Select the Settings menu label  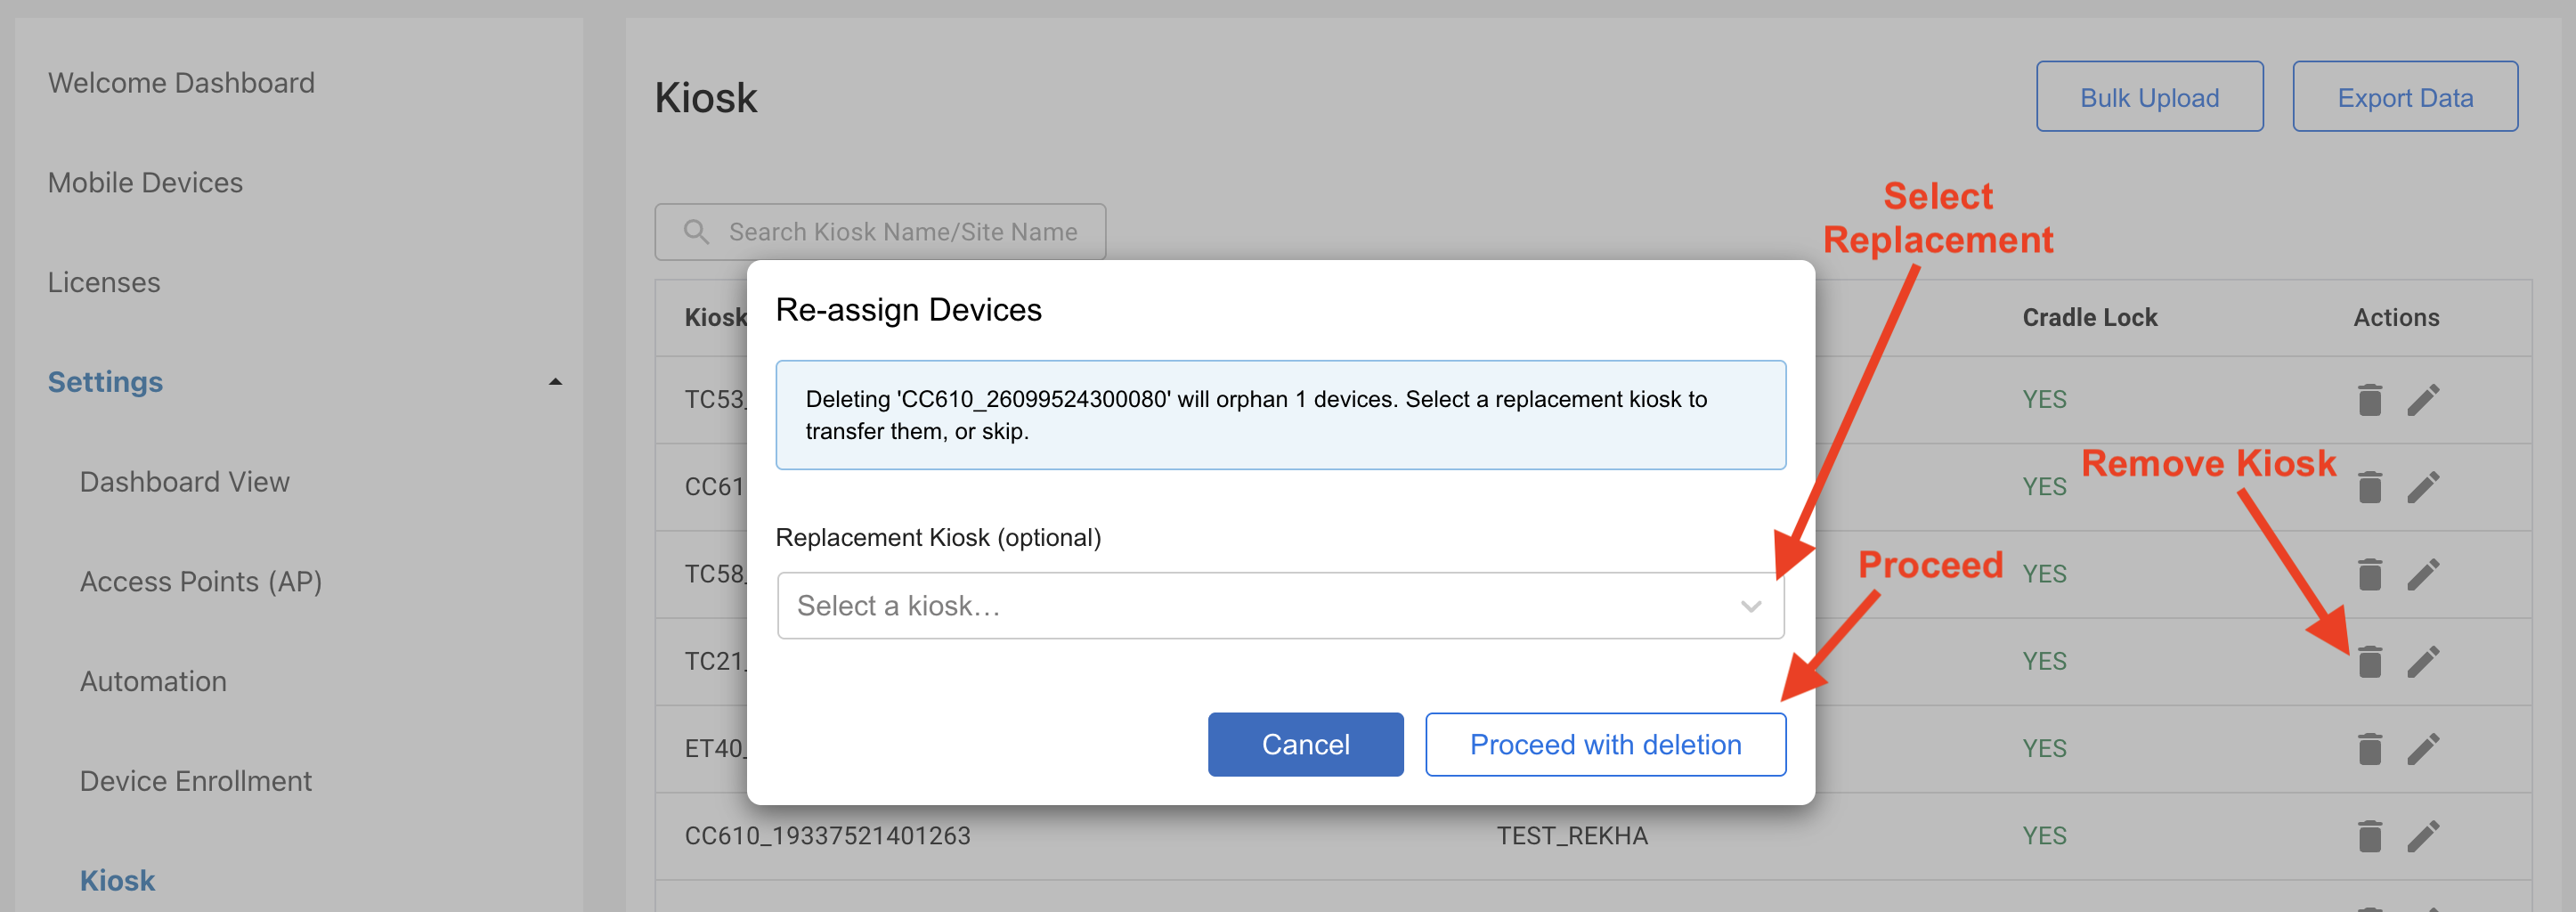105,382
